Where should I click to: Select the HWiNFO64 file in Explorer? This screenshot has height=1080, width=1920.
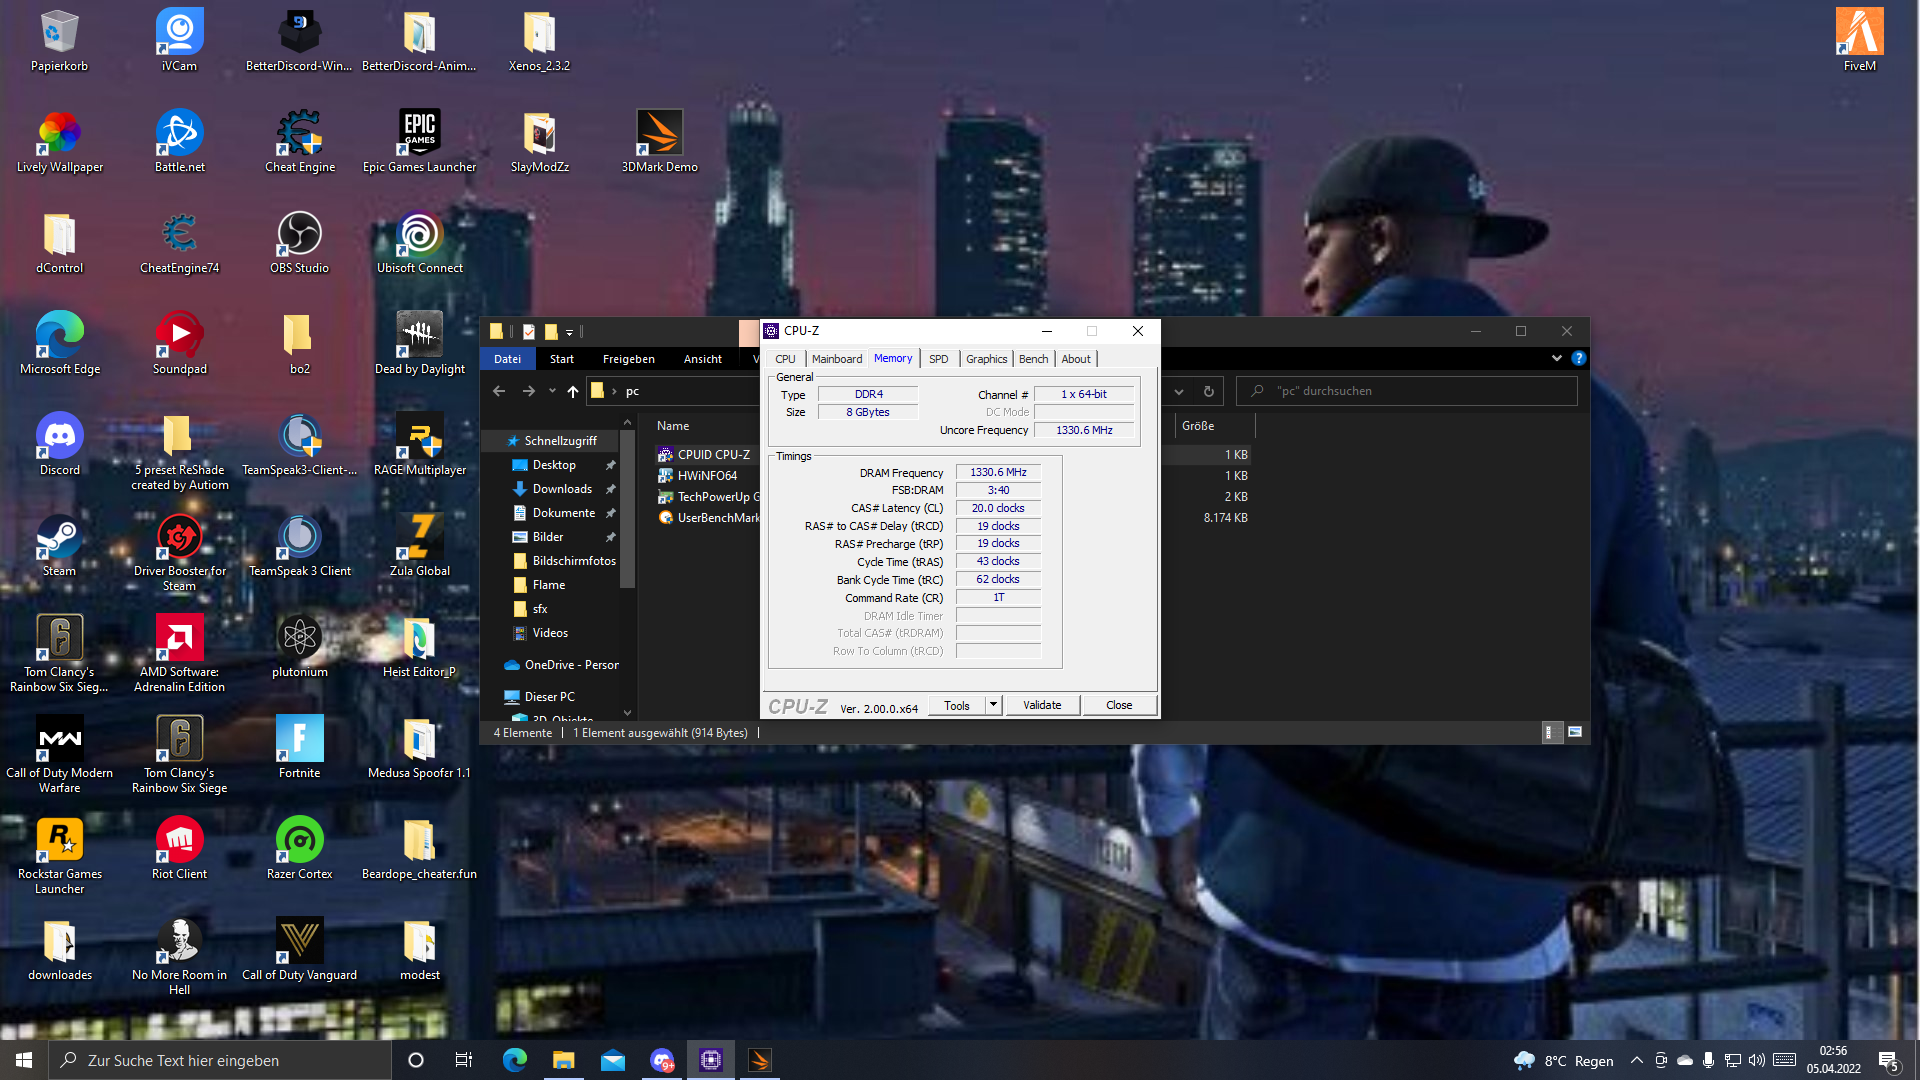point(706,476)
